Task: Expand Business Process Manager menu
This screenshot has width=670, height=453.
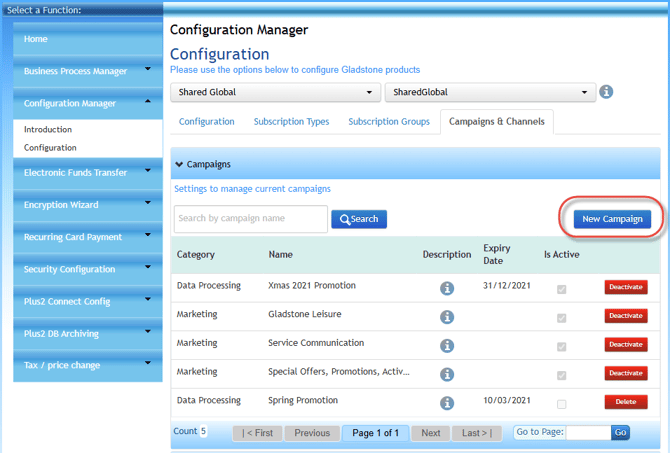Action: point(88,71)
